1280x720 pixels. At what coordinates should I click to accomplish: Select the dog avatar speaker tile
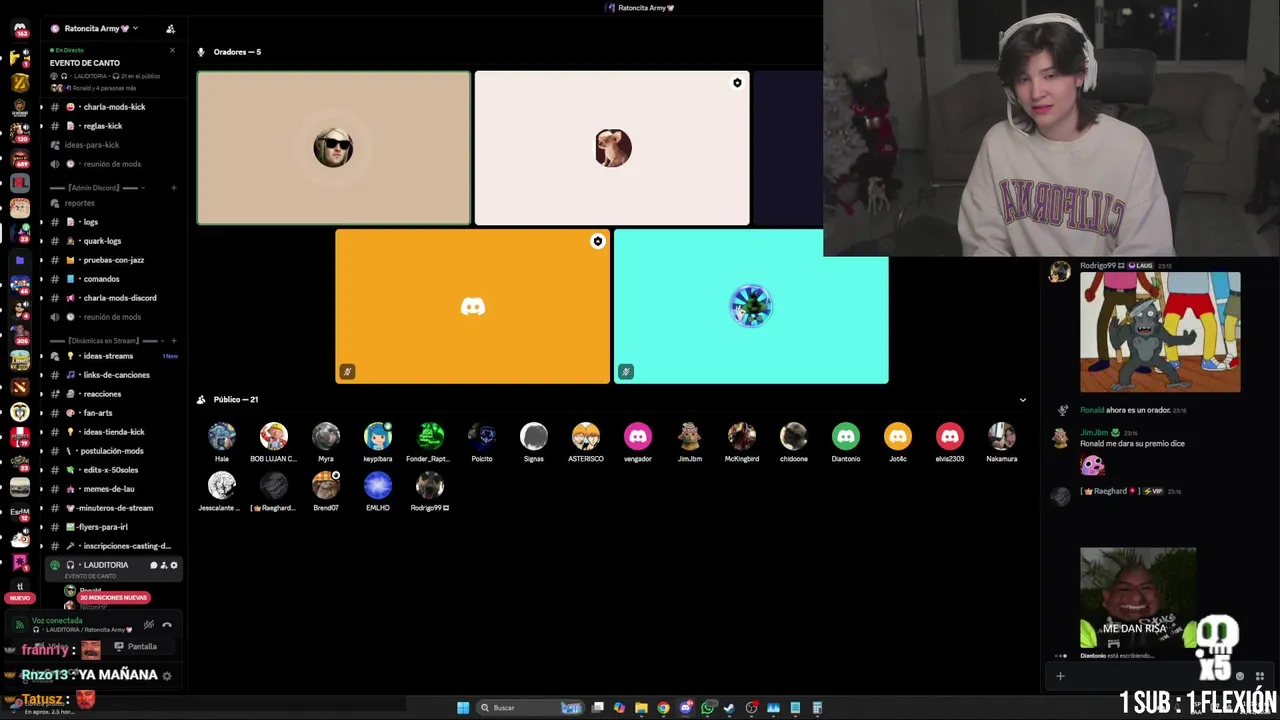(612, 148)
